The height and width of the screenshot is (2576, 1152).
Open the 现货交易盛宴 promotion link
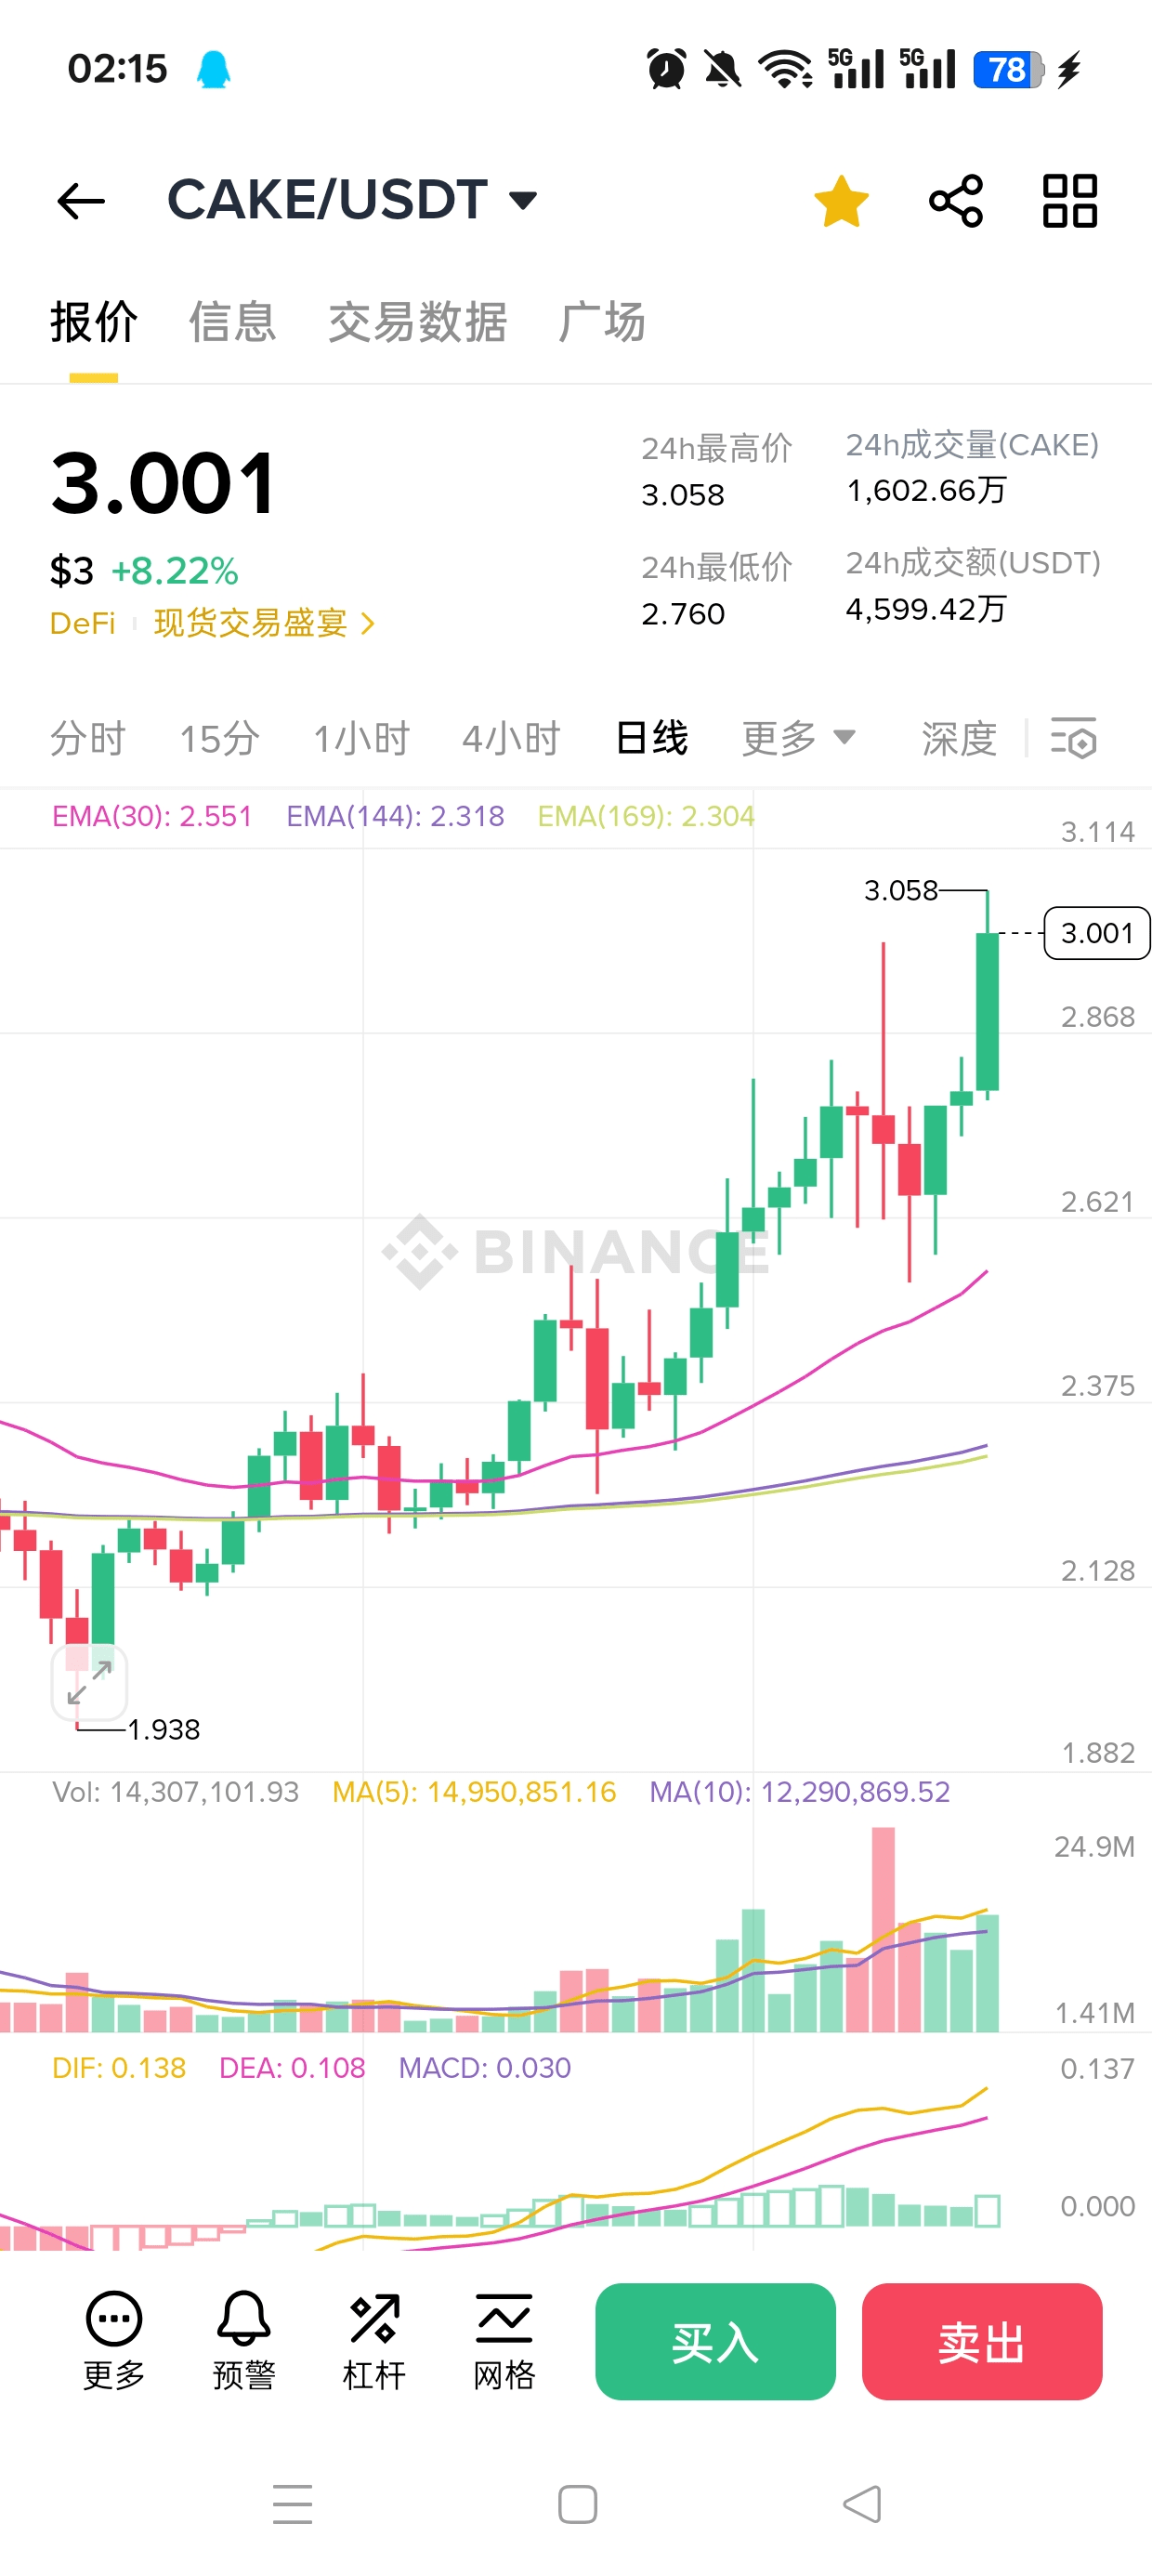pos(264,623)
